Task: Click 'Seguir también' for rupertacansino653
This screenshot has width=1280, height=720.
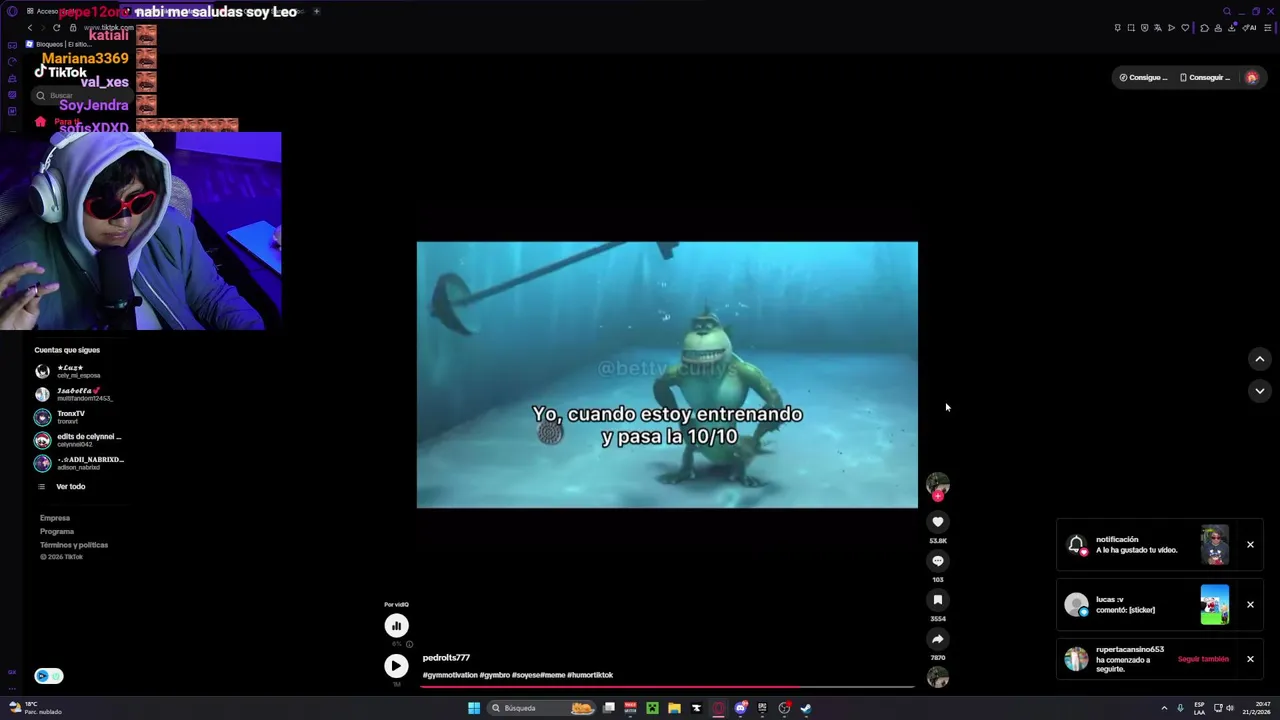Action: click(x=1203, y=659)
